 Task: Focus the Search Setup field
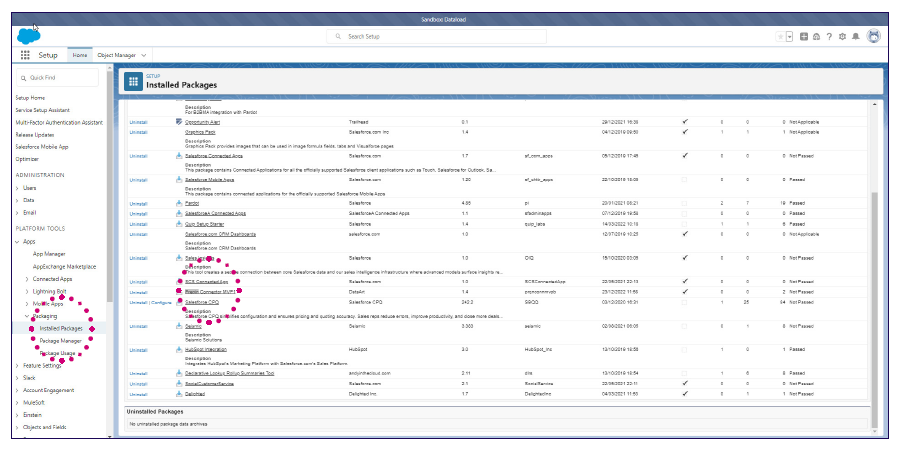(x=437, y=36)
